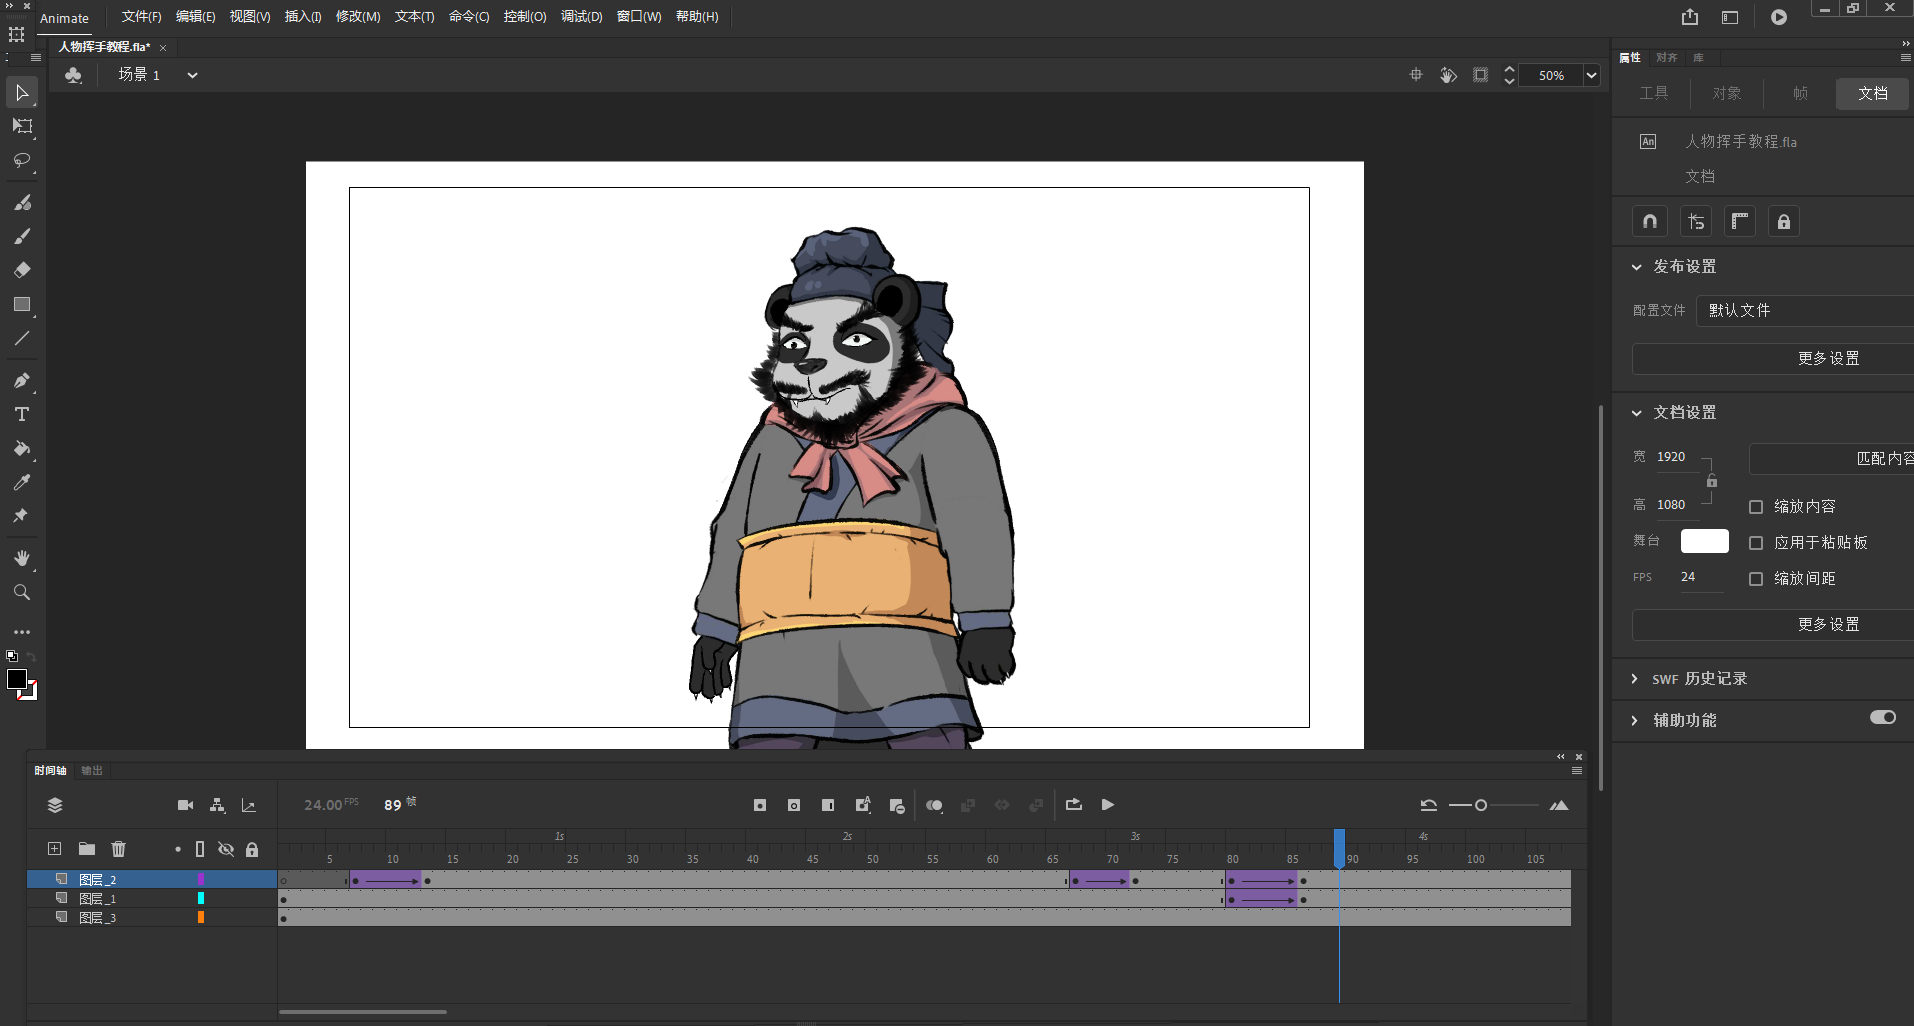The image size is (1914, 1026).
Task: Open the 修改(M) menu
Action: pyautogui.click(x=358, y=17)
